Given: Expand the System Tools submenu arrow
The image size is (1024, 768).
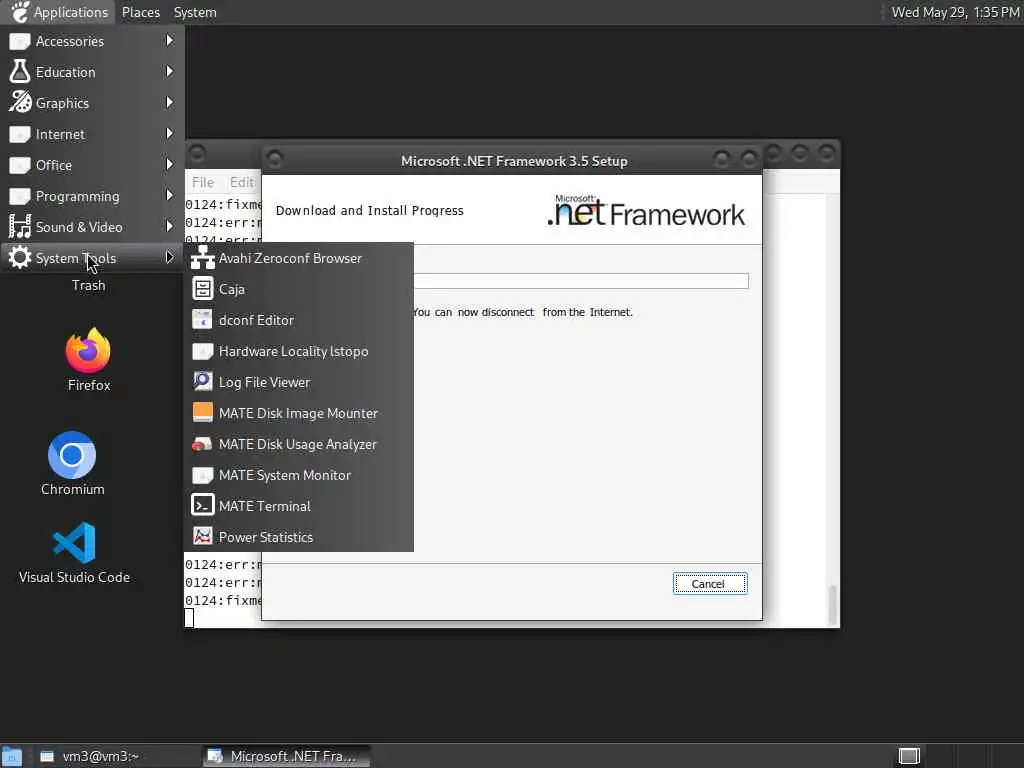Looking at the screenshot, I should pos(170,257).
